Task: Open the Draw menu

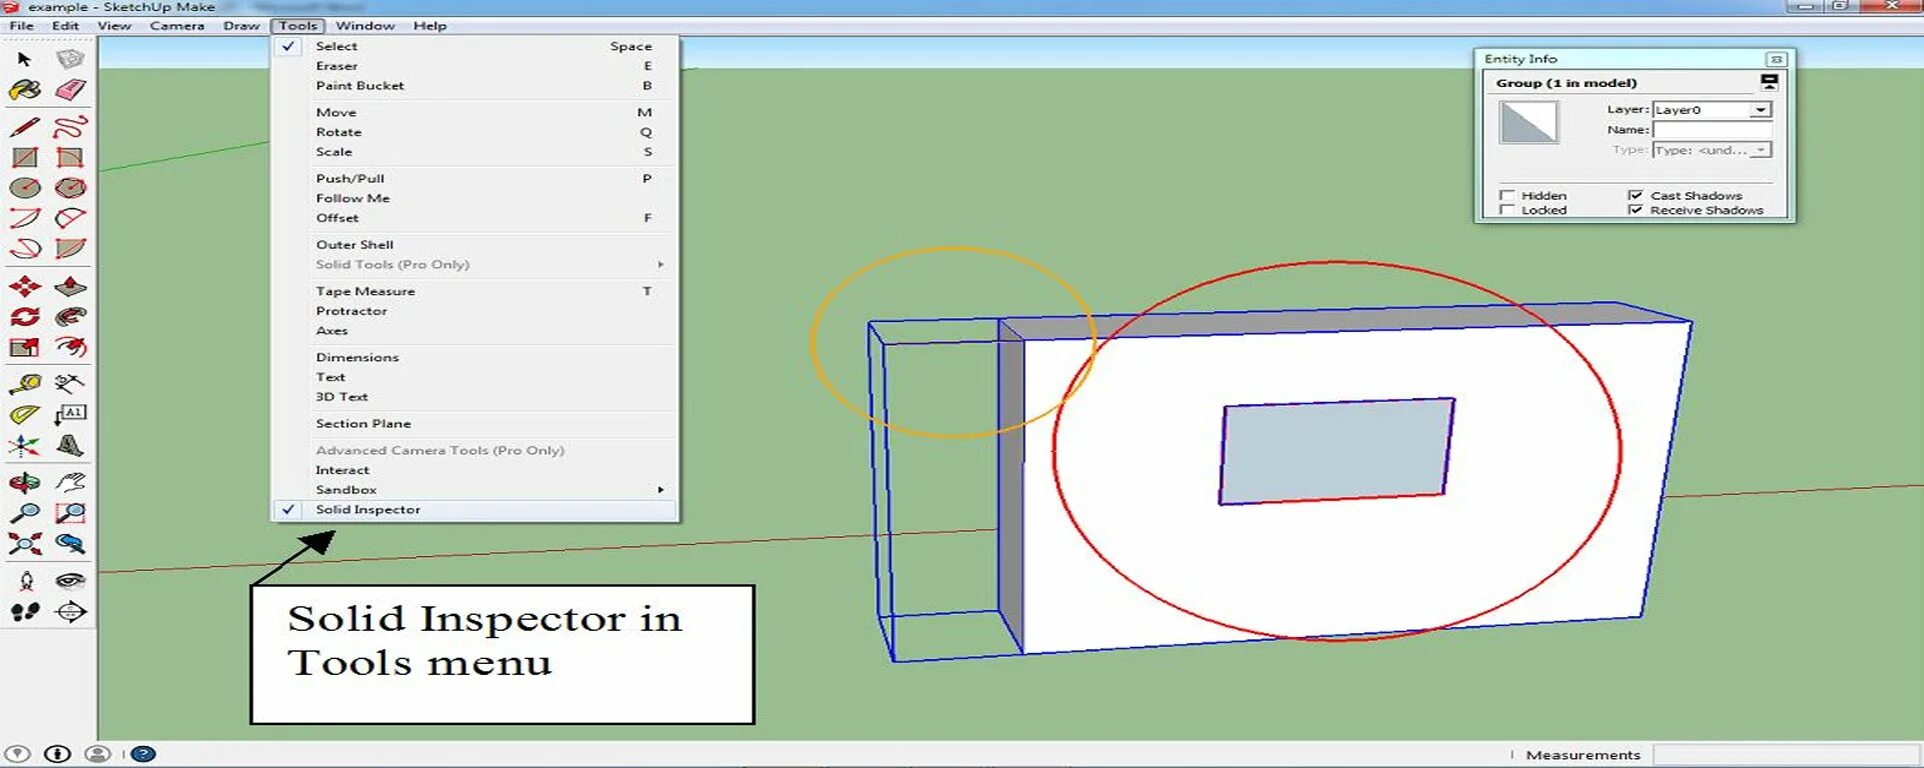Action: [x=241, y=26]
